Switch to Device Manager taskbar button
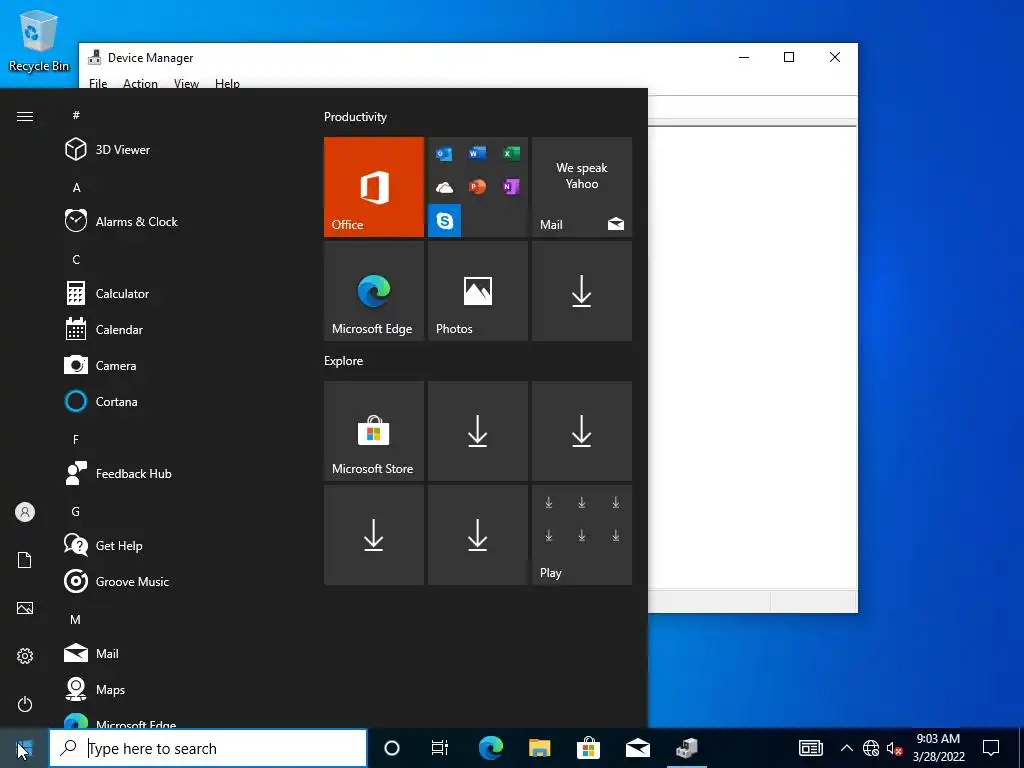Viewport: 1024px width, 768px height. 686,748
